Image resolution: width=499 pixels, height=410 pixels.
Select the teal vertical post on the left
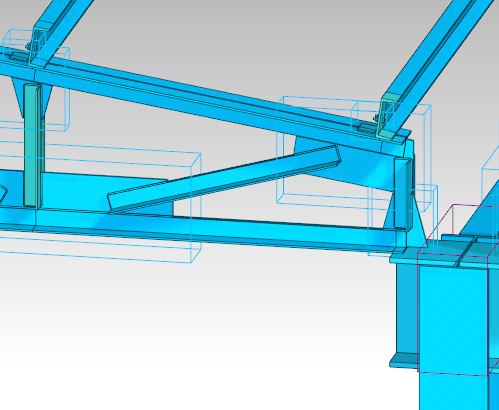pyautogui.click(x=33, y=146)
